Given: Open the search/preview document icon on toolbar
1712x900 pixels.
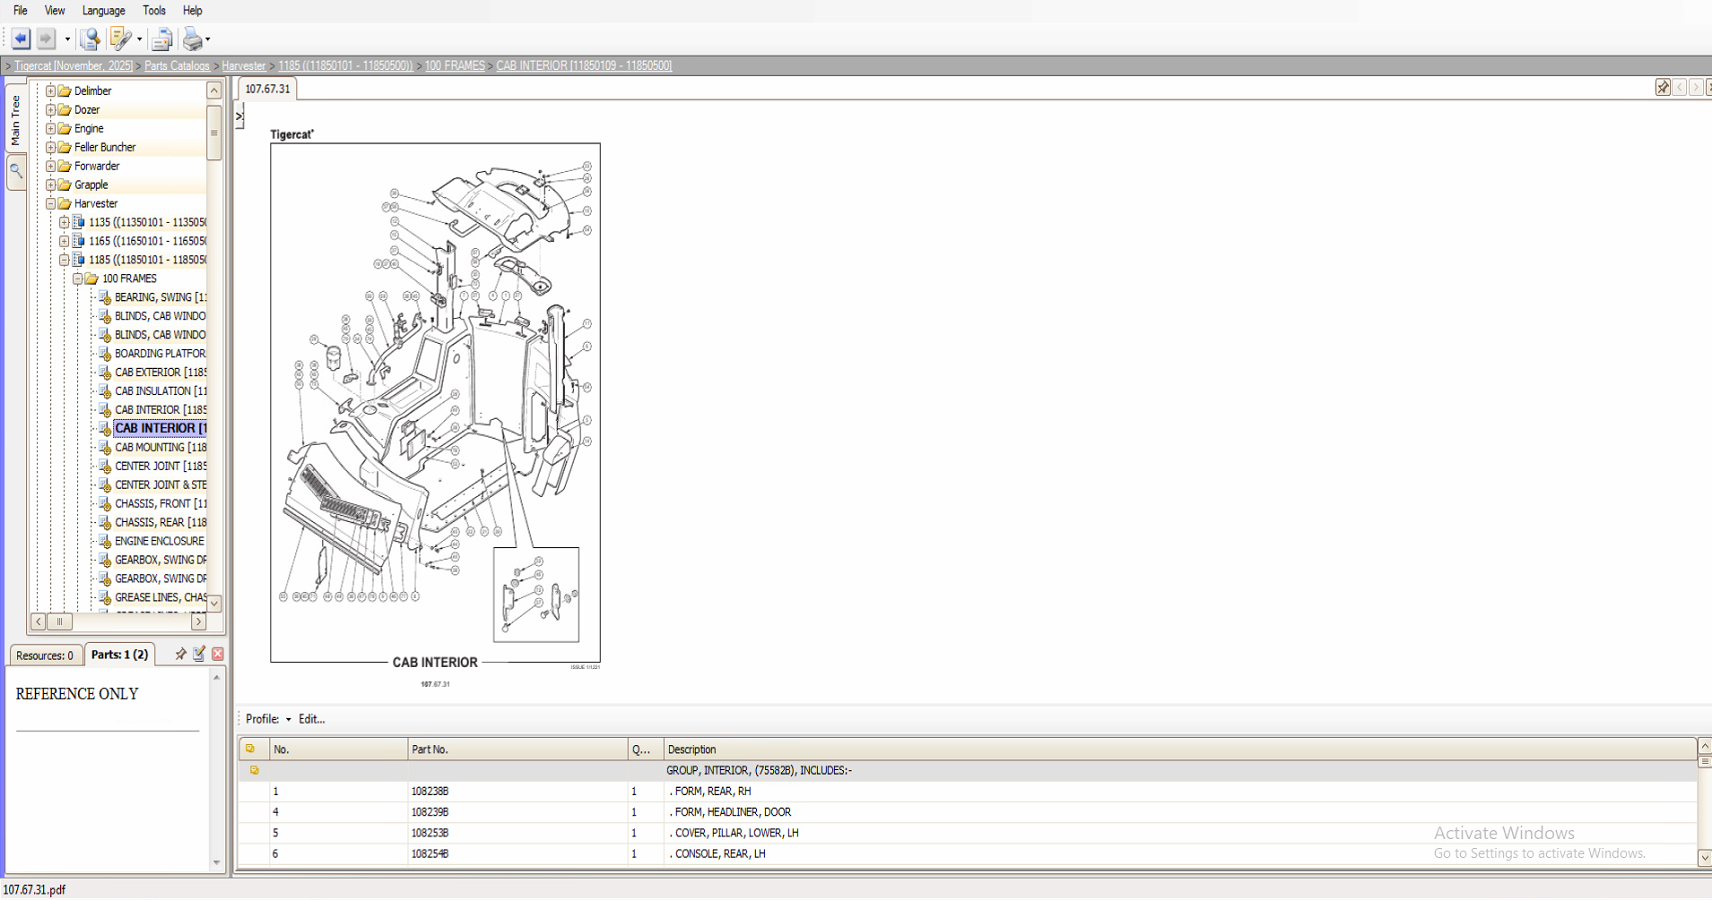Looking at the screenshot, I should pos(89,38).
